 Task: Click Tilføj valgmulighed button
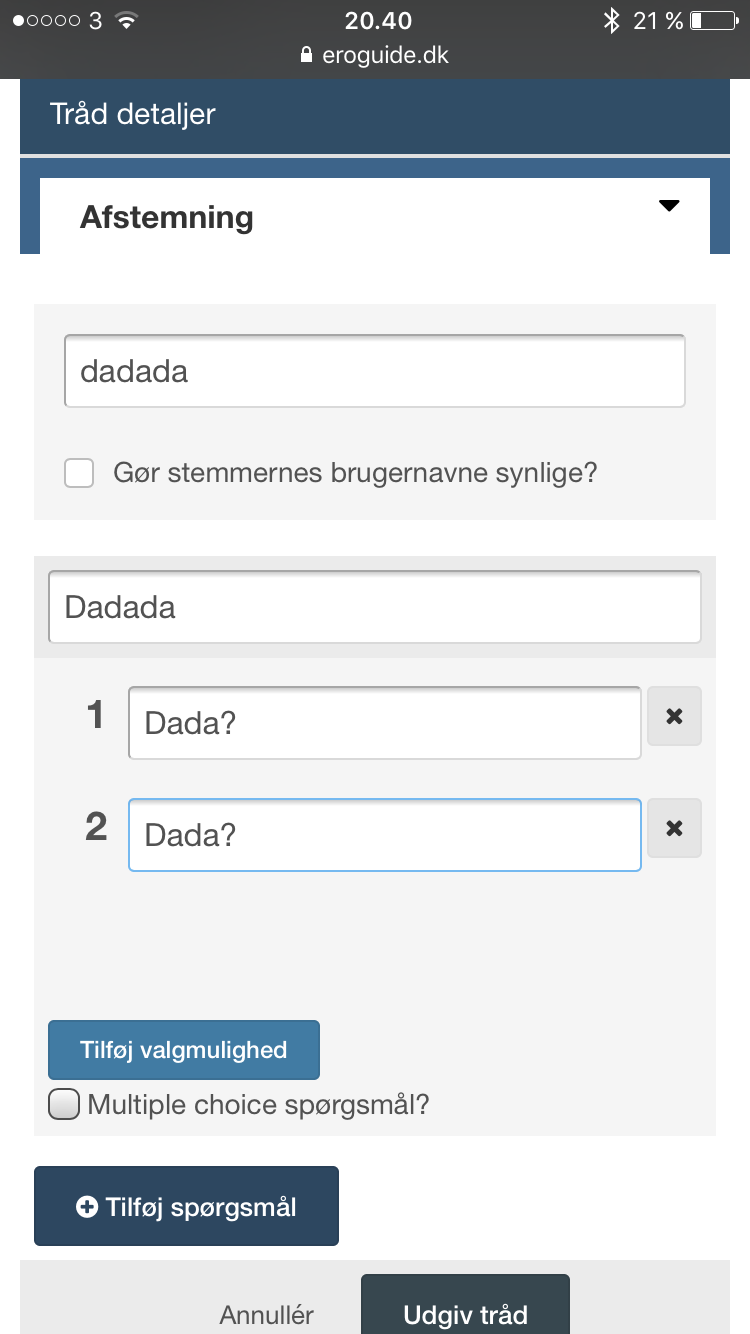[184, 1050]
